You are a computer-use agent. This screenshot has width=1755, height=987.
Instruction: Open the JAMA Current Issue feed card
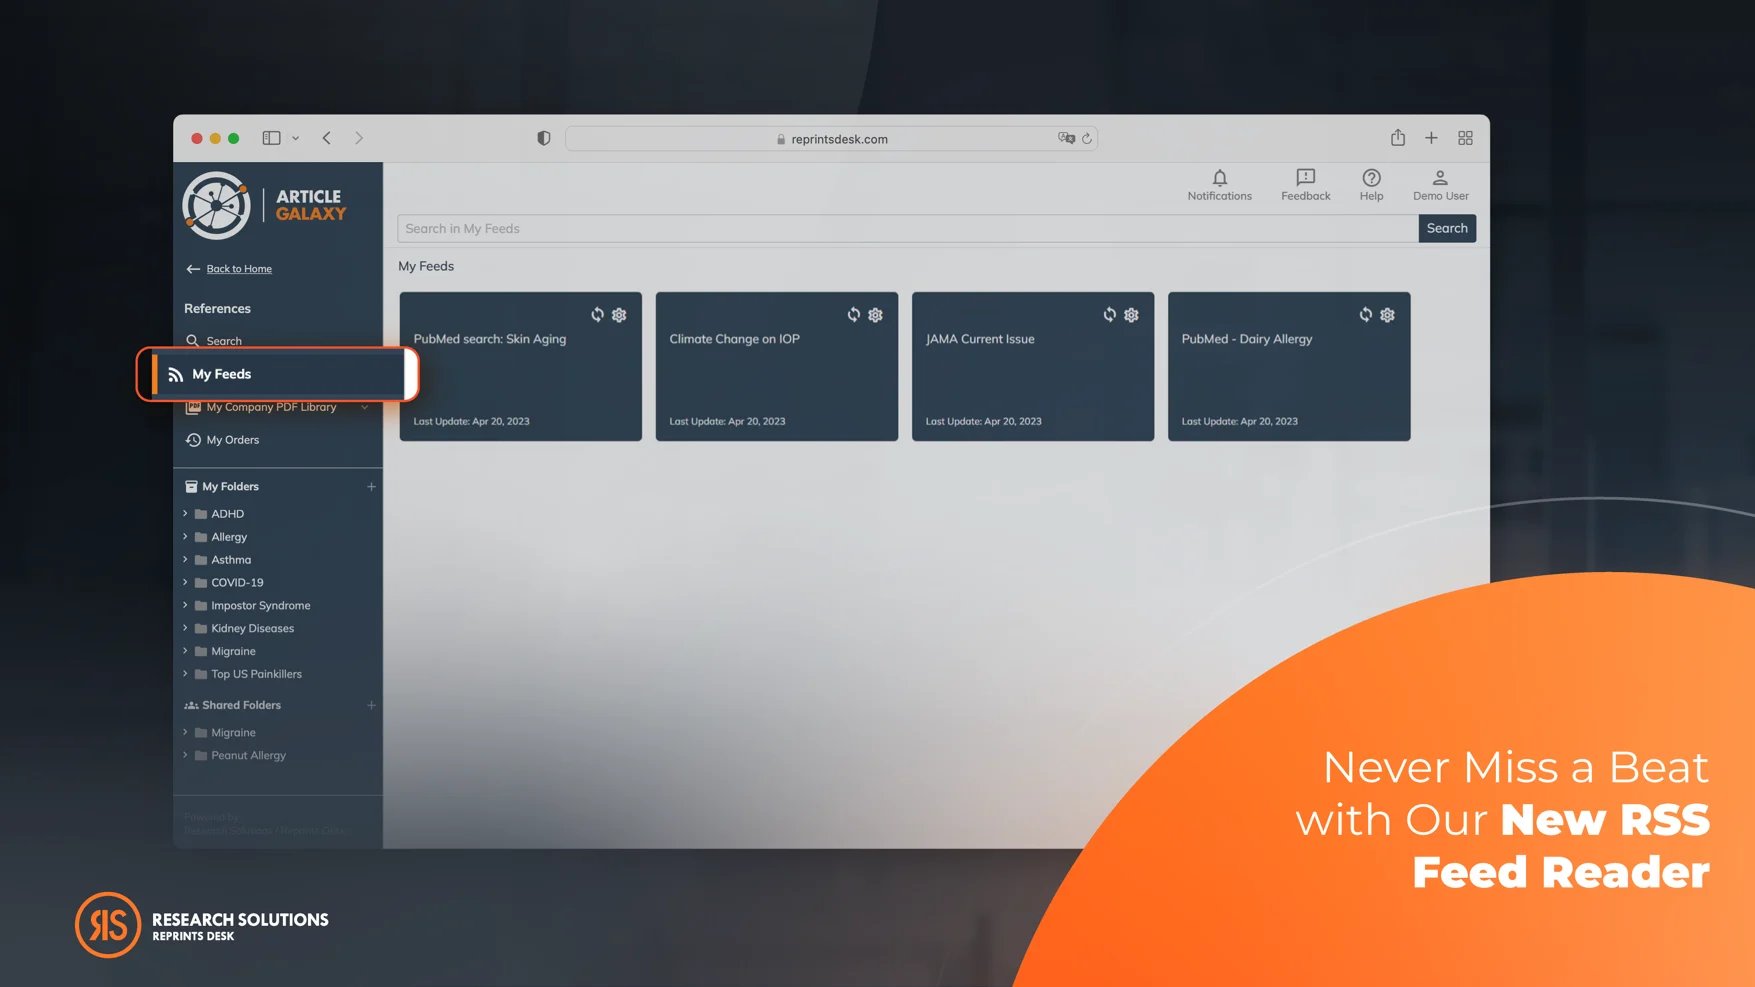[x=1033, y=366]
